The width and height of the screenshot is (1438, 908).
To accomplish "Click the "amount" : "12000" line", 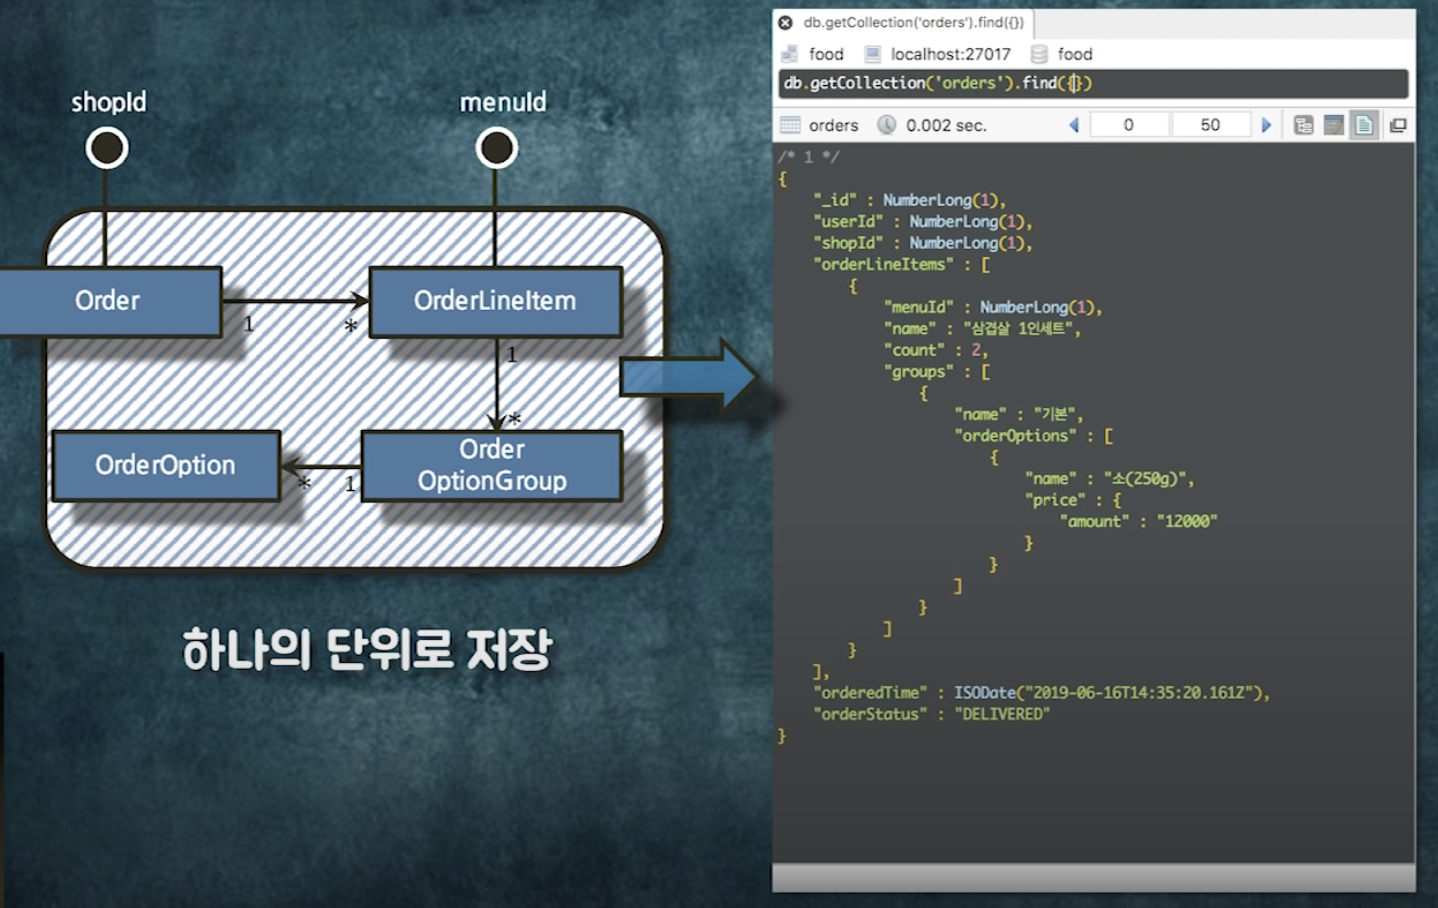I will (1138, 521).
